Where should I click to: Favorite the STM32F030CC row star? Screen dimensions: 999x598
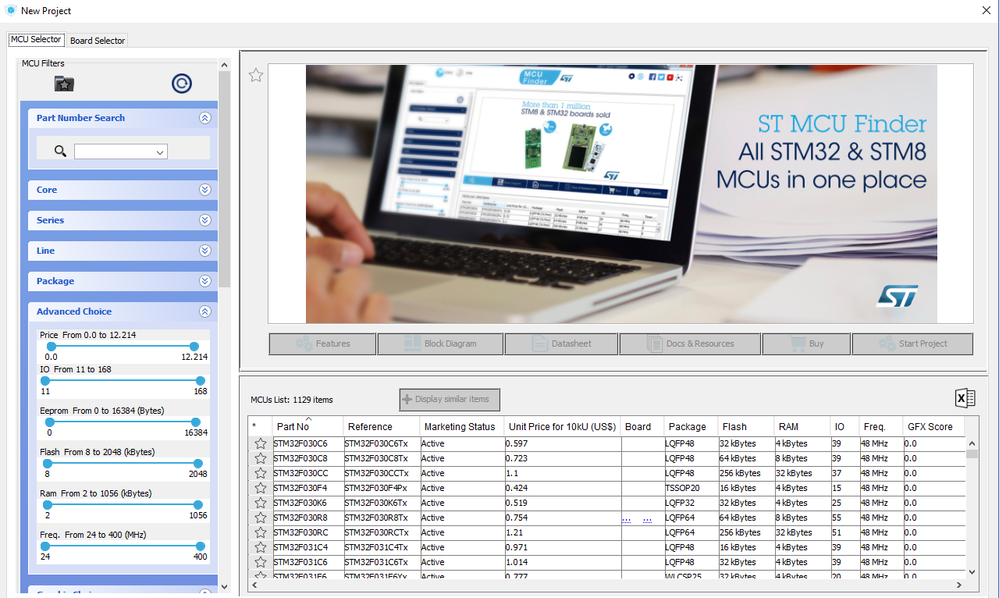pos(260,473)
